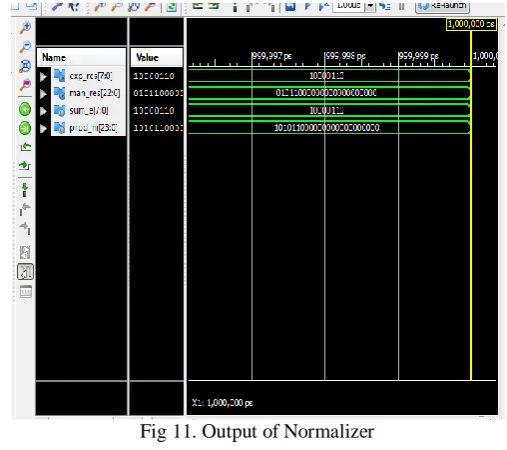Viewport: 507px width, 450px height.
Task: Click the Zoom to Full View icon
Action: tap(25, 66)
